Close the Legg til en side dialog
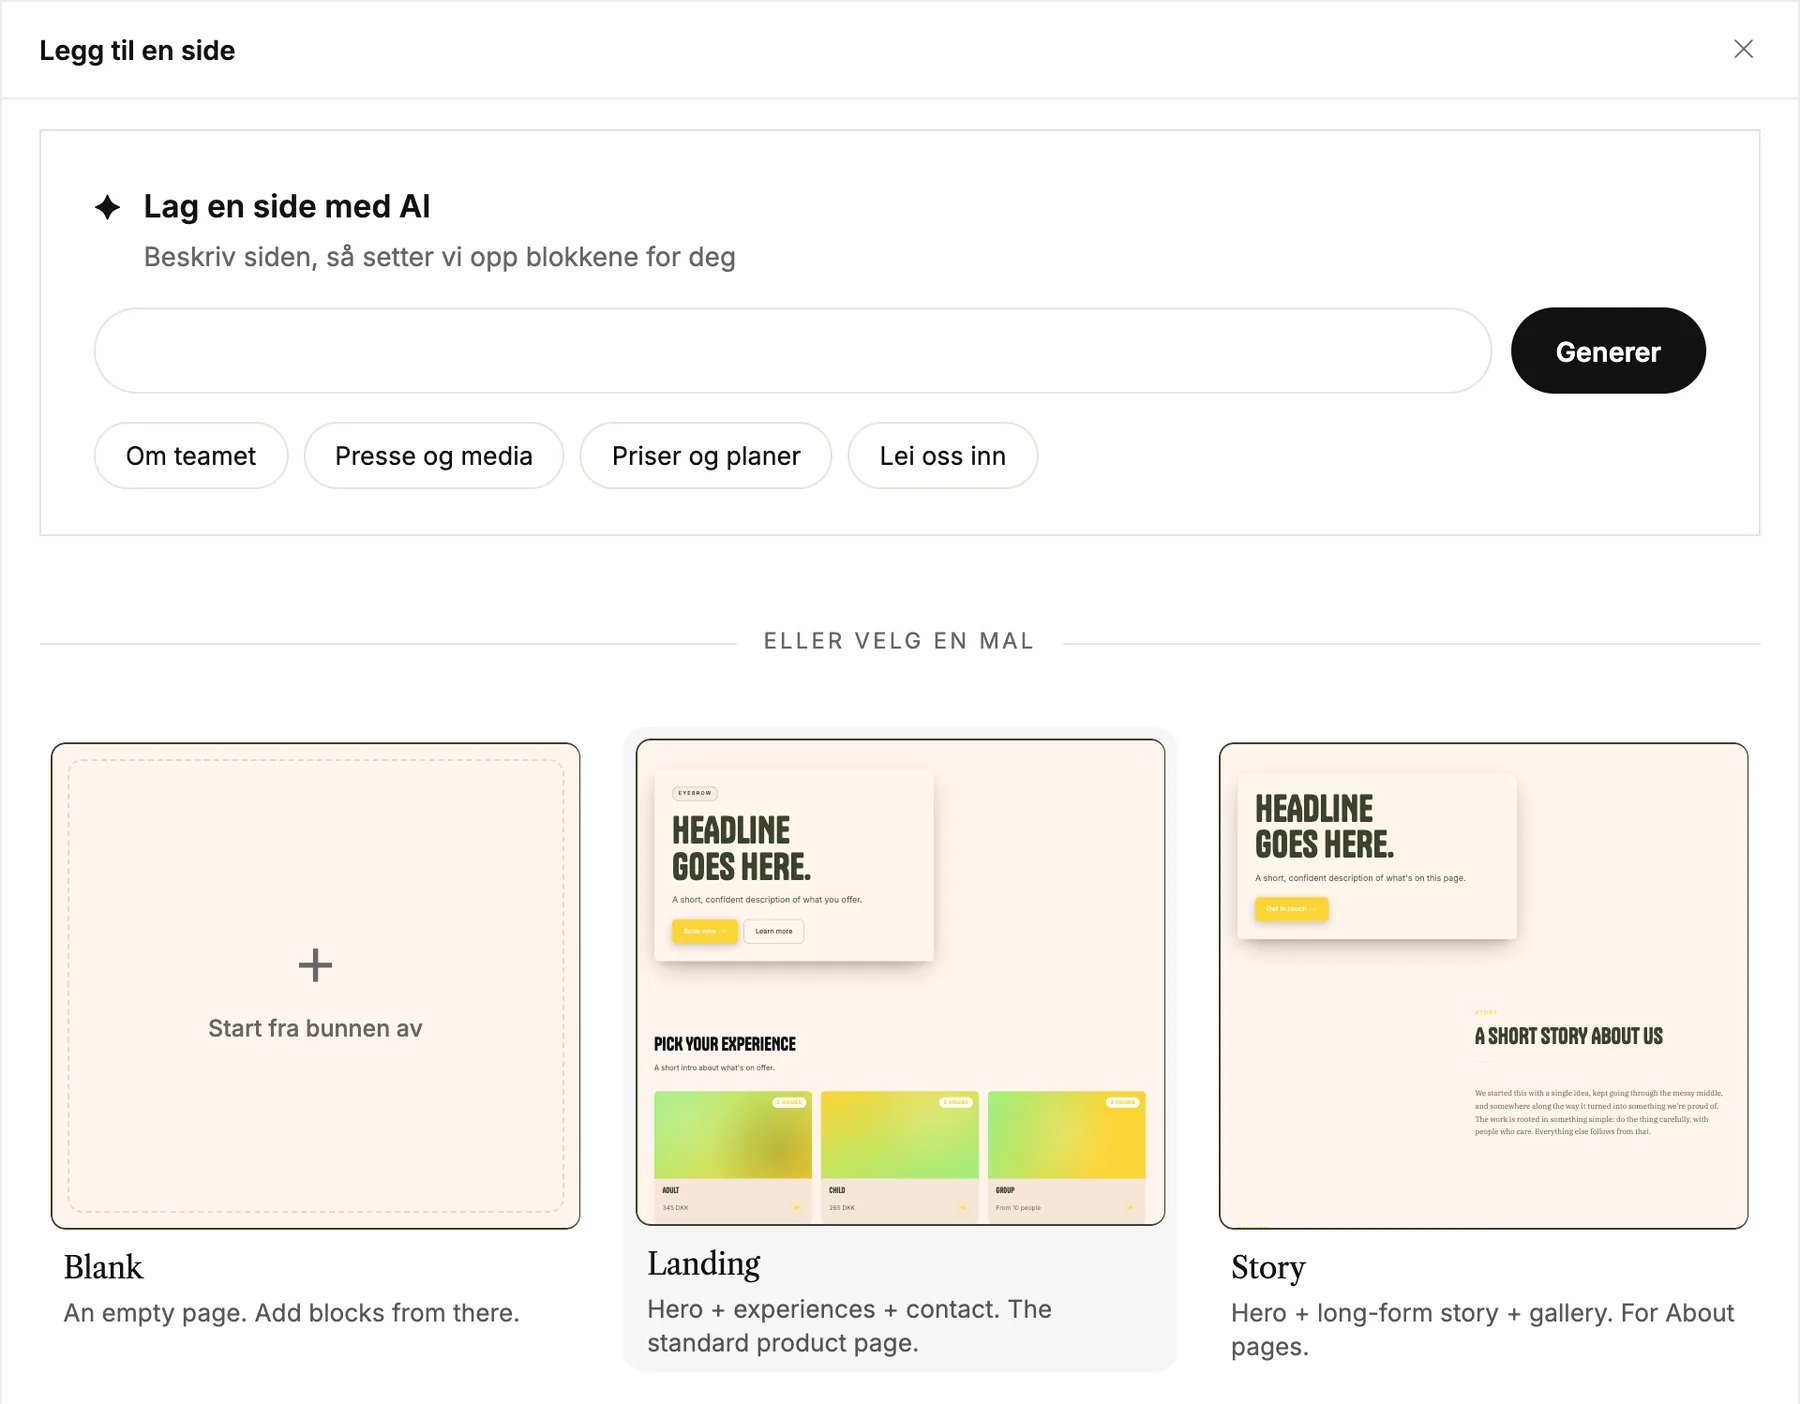The image size is (1800, 1404). click(x=1743, y=49)
